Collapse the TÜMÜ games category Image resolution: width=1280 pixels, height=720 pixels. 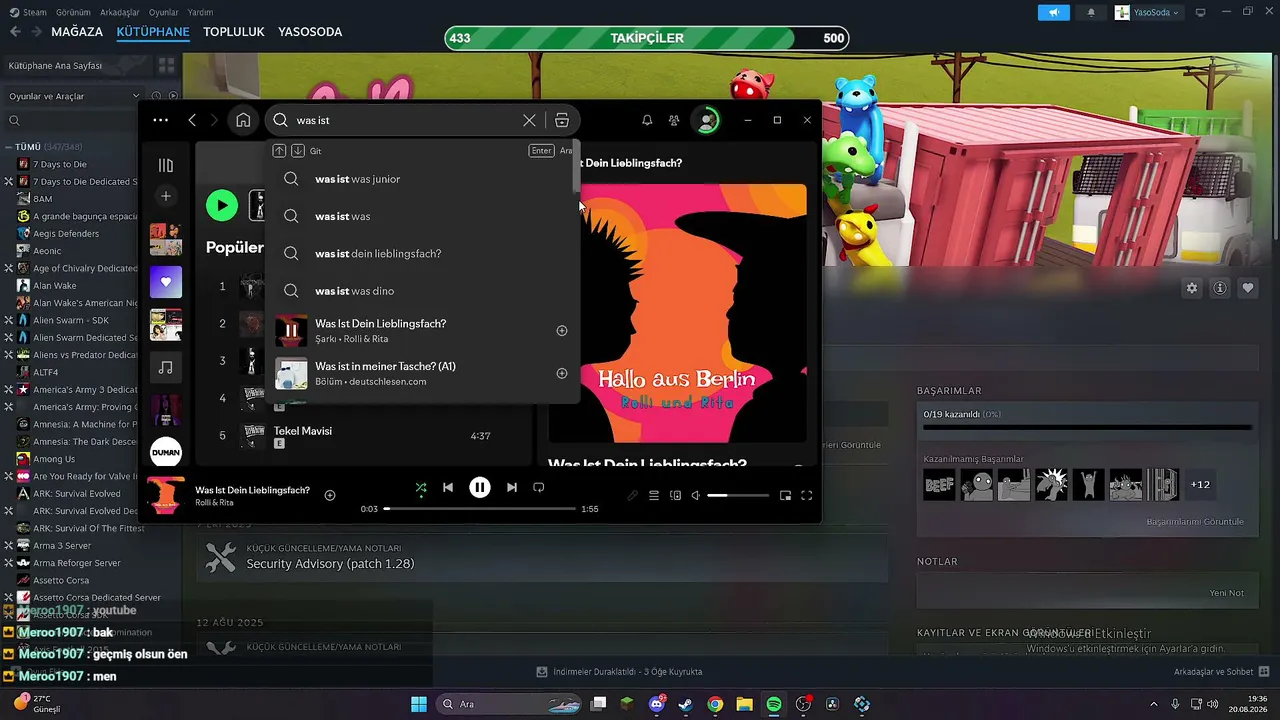point(8,147)
